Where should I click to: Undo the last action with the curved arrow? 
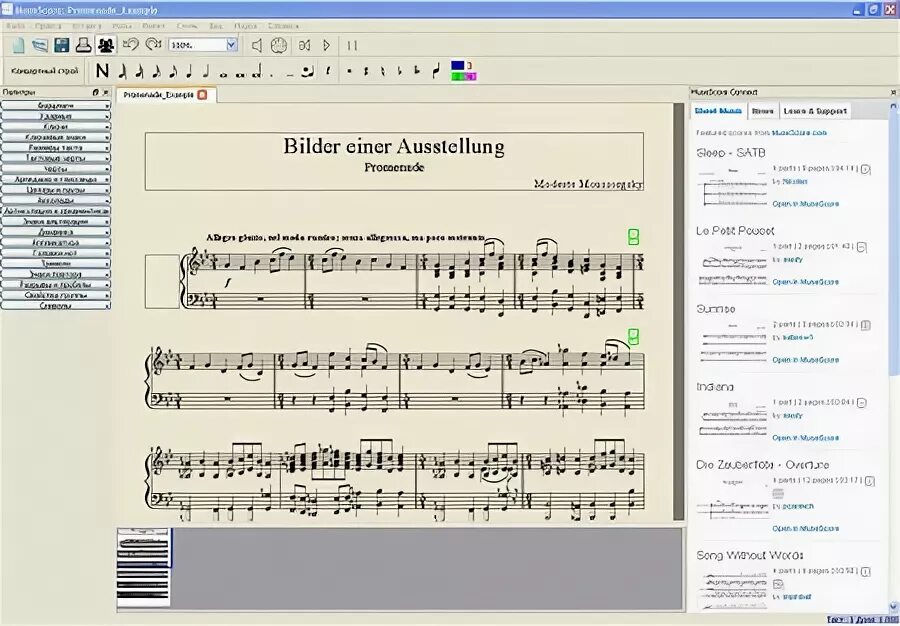(131, 45)
